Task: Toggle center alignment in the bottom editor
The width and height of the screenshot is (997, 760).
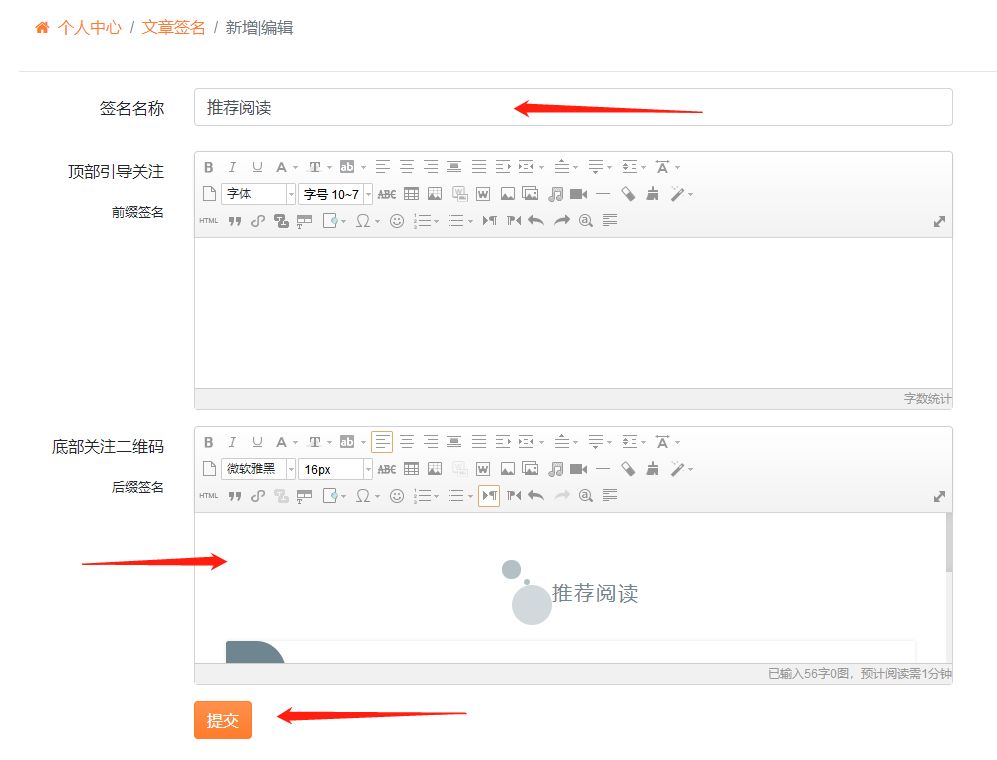Action: (407, 442)
